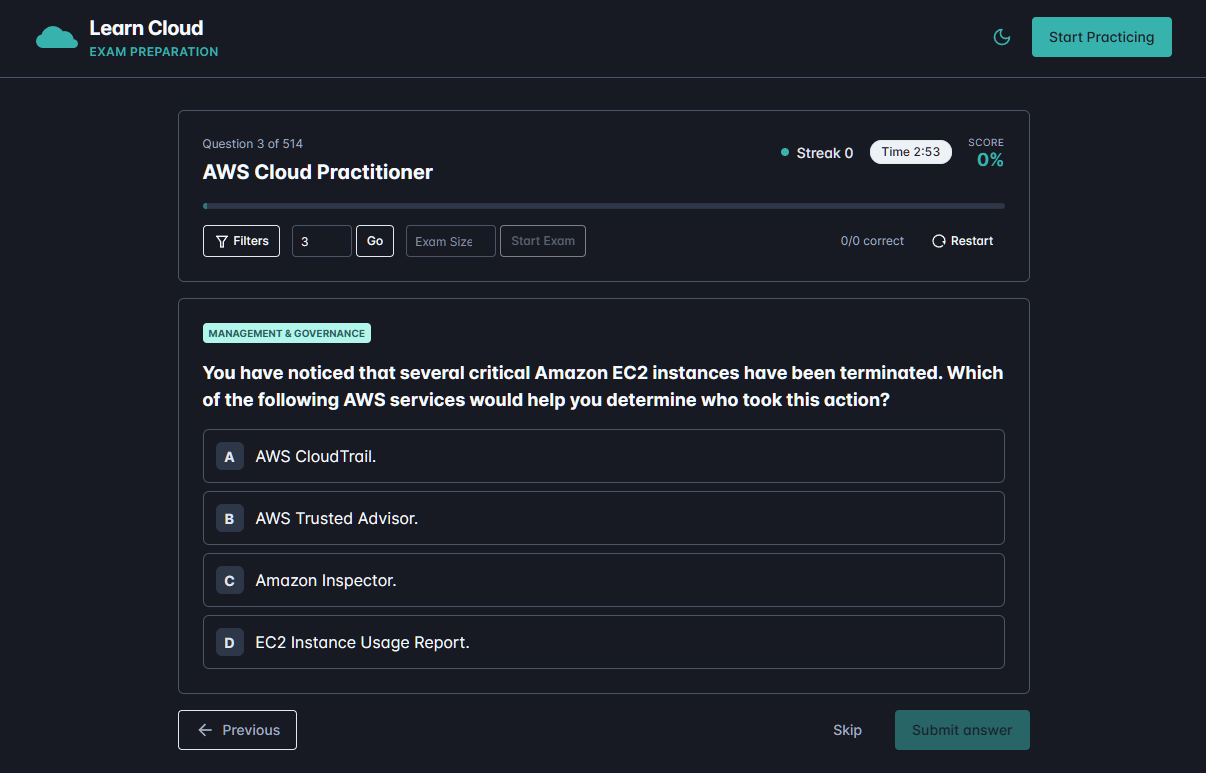Click the question progress bar
This screenshot has width=1206, height=773.
604,206
